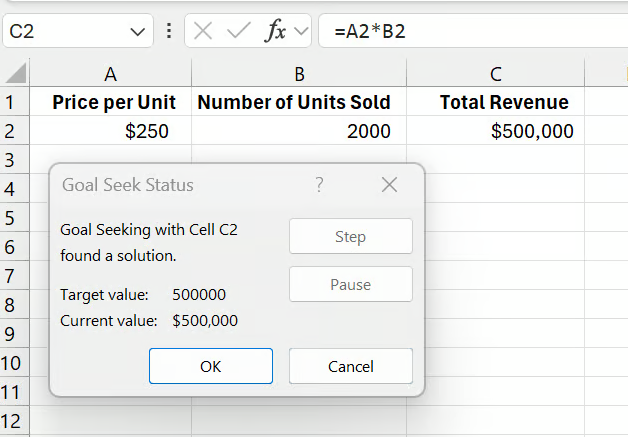
Task: Click the Pause button in the dialog
Action: 350,285
